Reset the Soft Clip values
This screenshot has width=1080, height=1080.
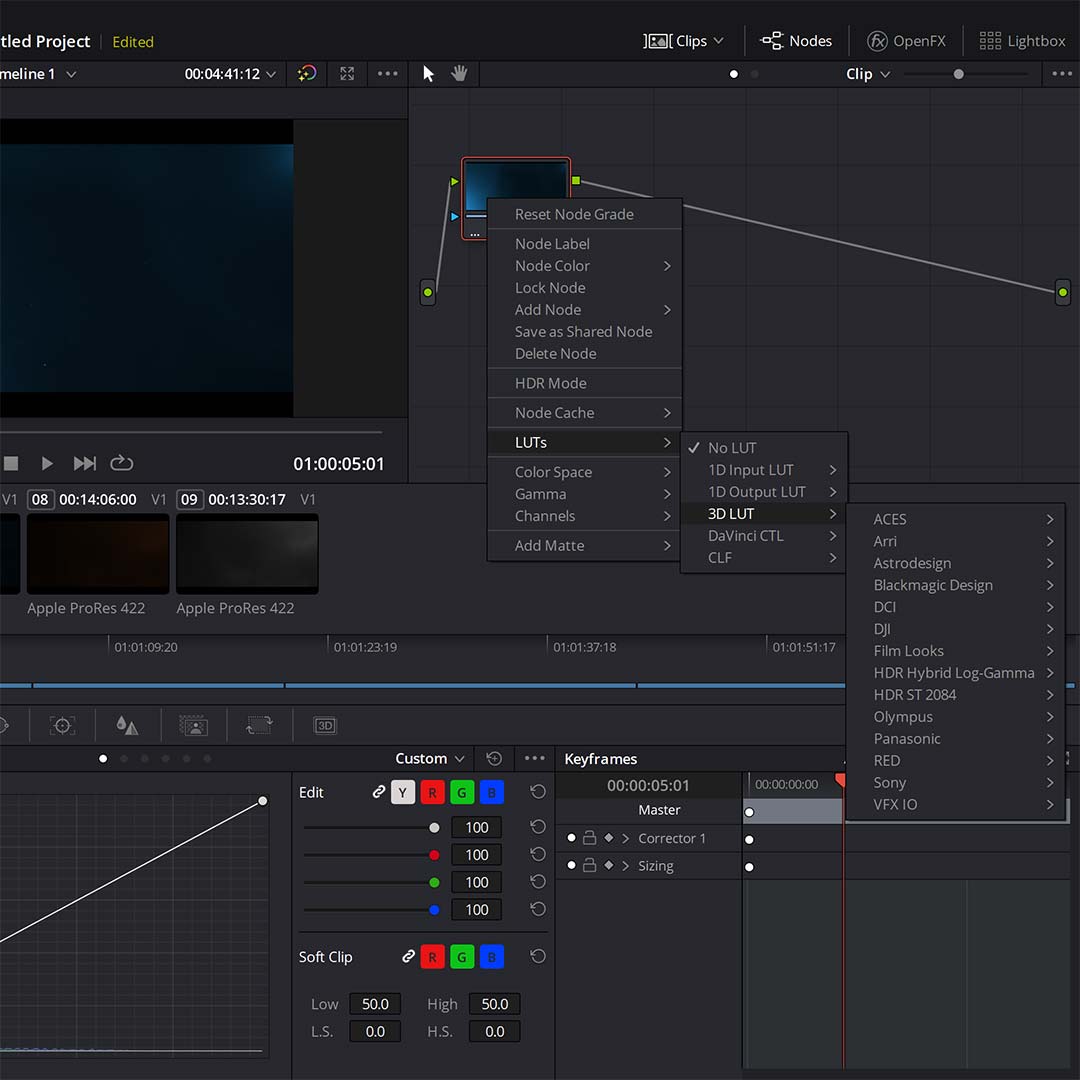[538, 956]
